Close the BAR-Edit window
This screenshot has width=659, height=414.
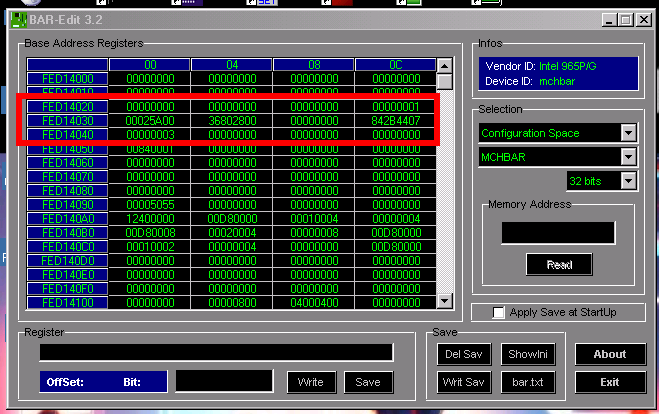643,20
